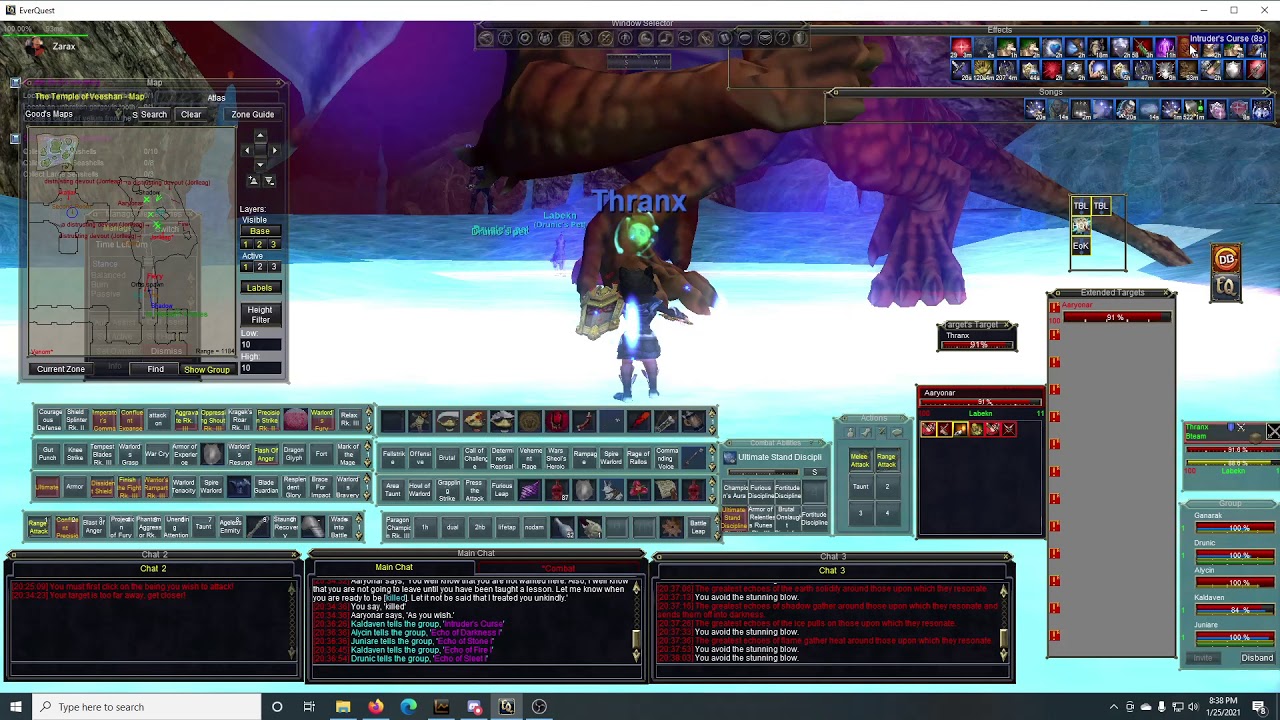The image size is (1280, 720).
Task: Click the map Low height input field
Action: pyautogui.click(x=260, y=345)
